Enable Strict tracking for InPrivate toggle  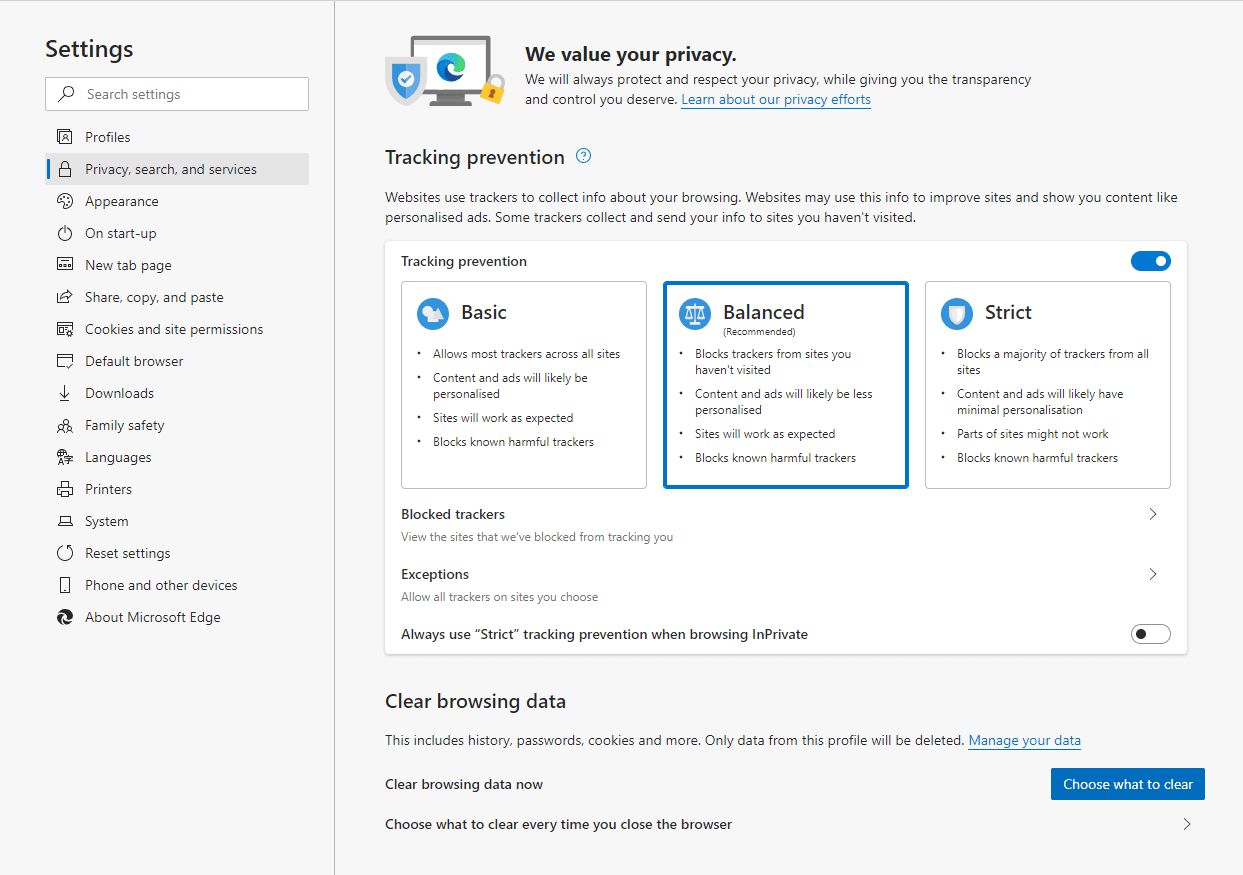[x=1150, y=634]
